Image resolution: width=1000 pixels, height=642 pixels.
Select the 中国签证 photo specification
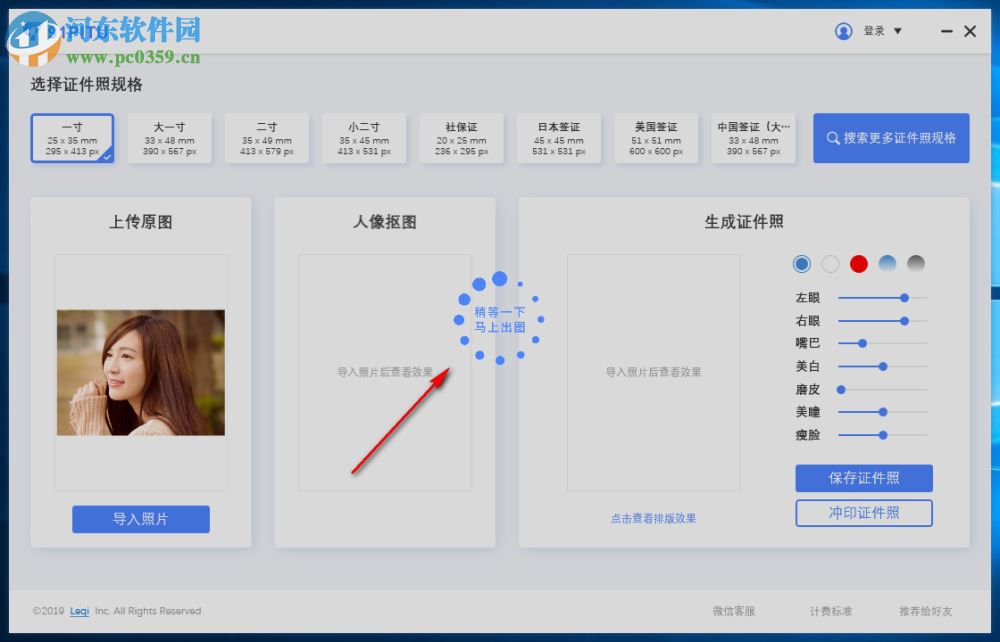[x=753, y=138]
